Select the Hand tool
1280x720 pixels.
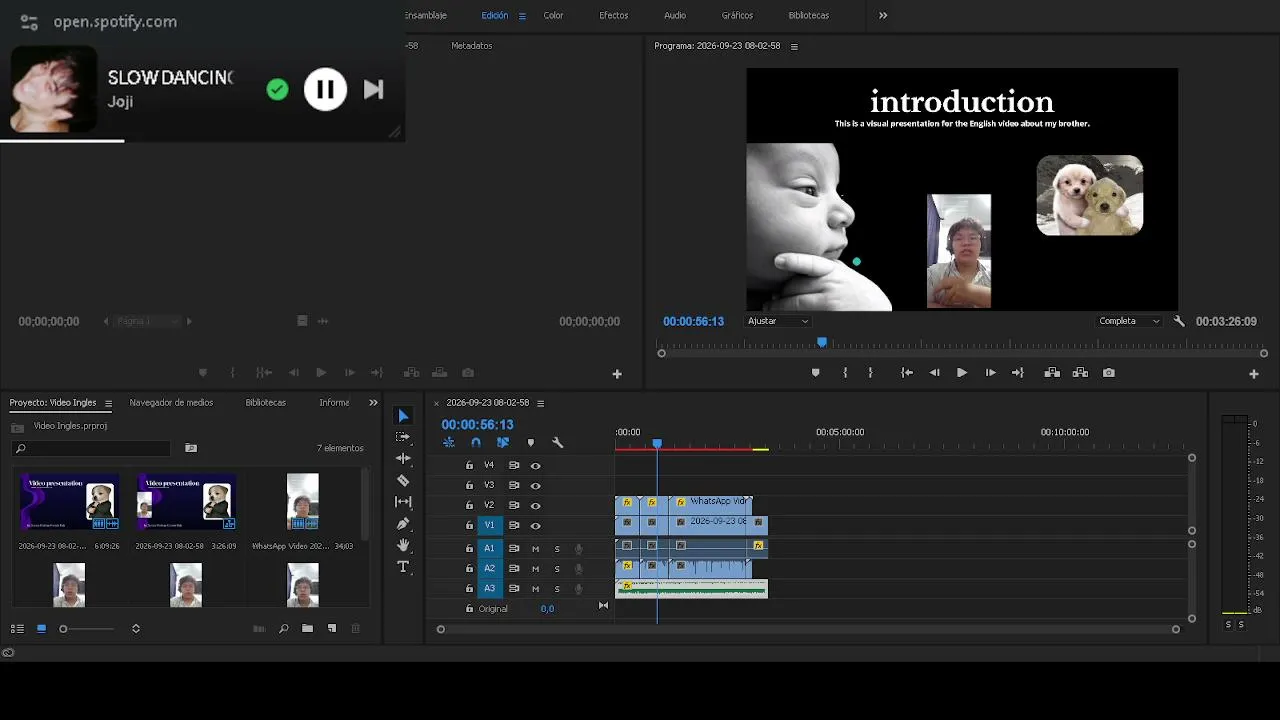click(403, 545)
